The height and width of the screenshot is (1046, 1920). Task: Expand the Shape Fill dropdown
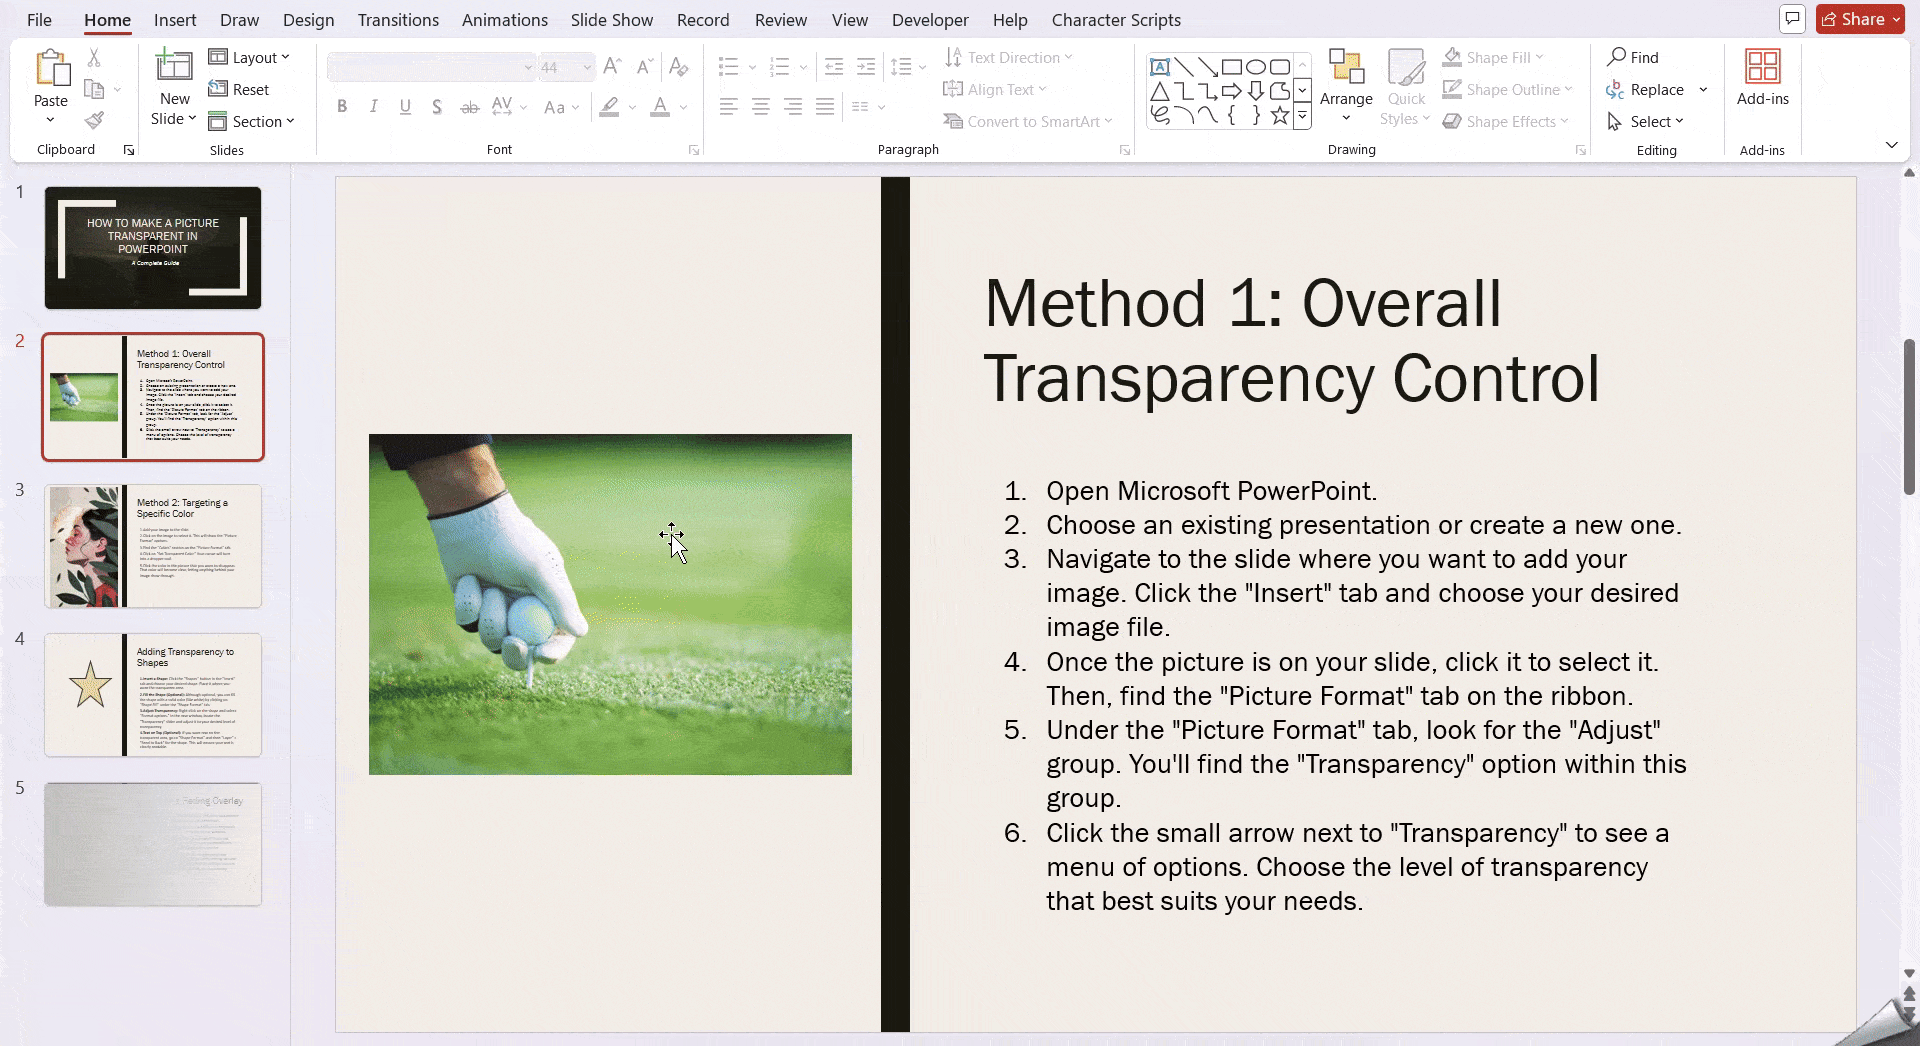point(1540,57)
